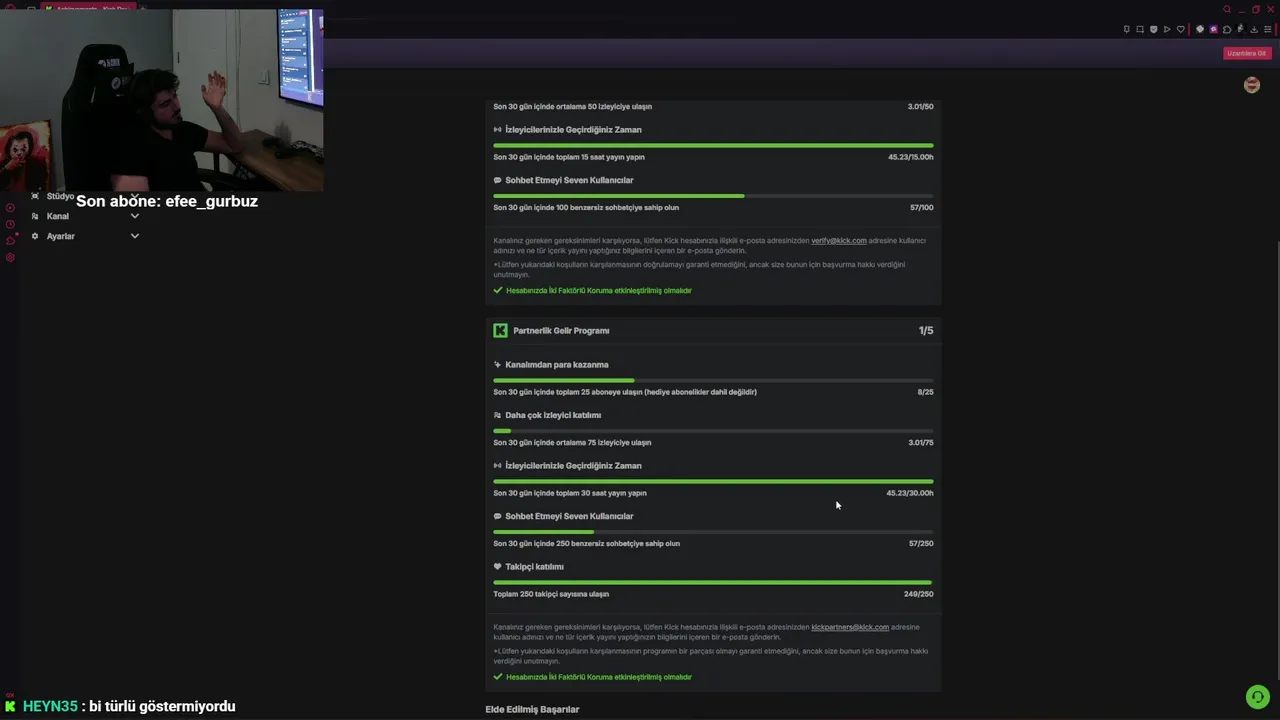Click the browser search magnifier icon
The image size is (1280, 720).
coord(1227,9)
